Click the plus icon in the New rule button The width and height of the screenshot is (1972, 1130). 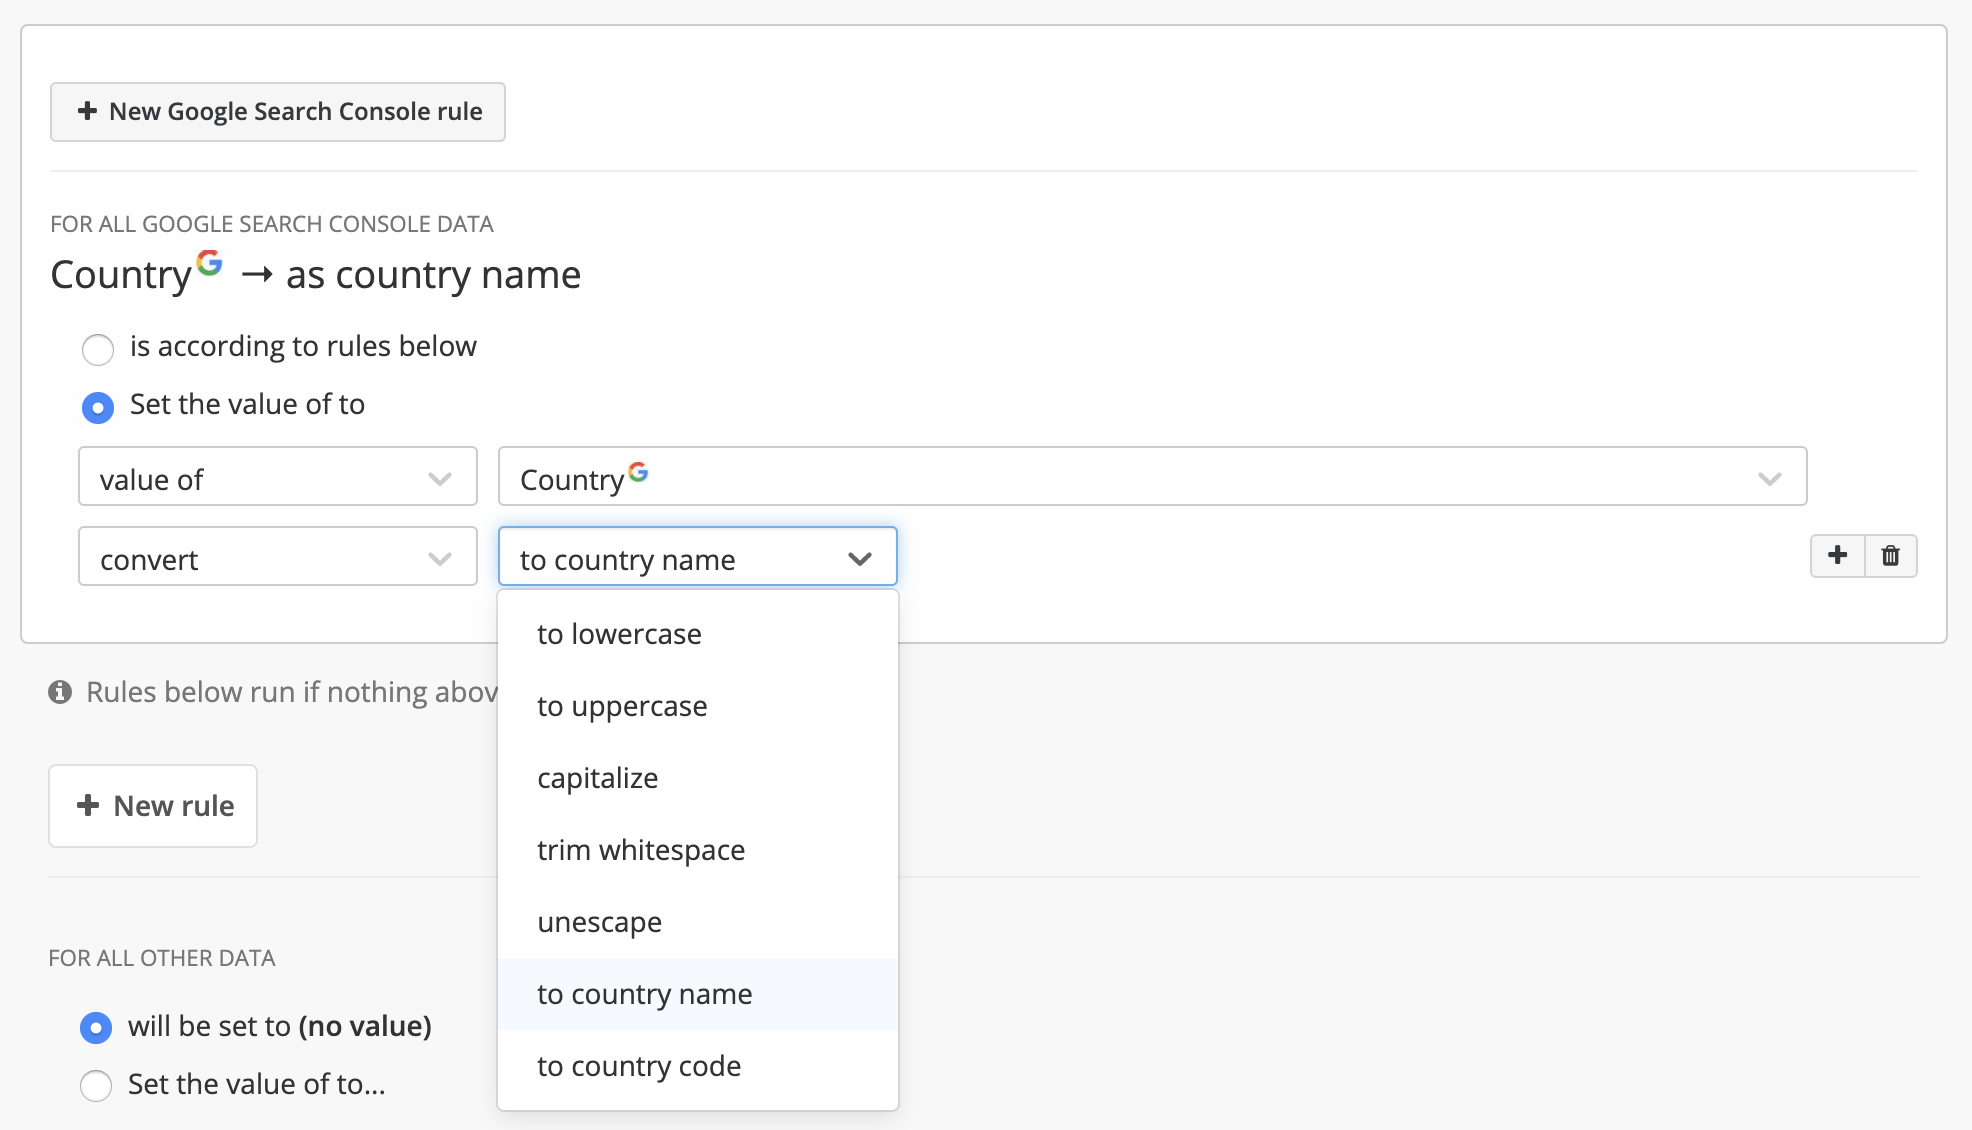point(88,806)
